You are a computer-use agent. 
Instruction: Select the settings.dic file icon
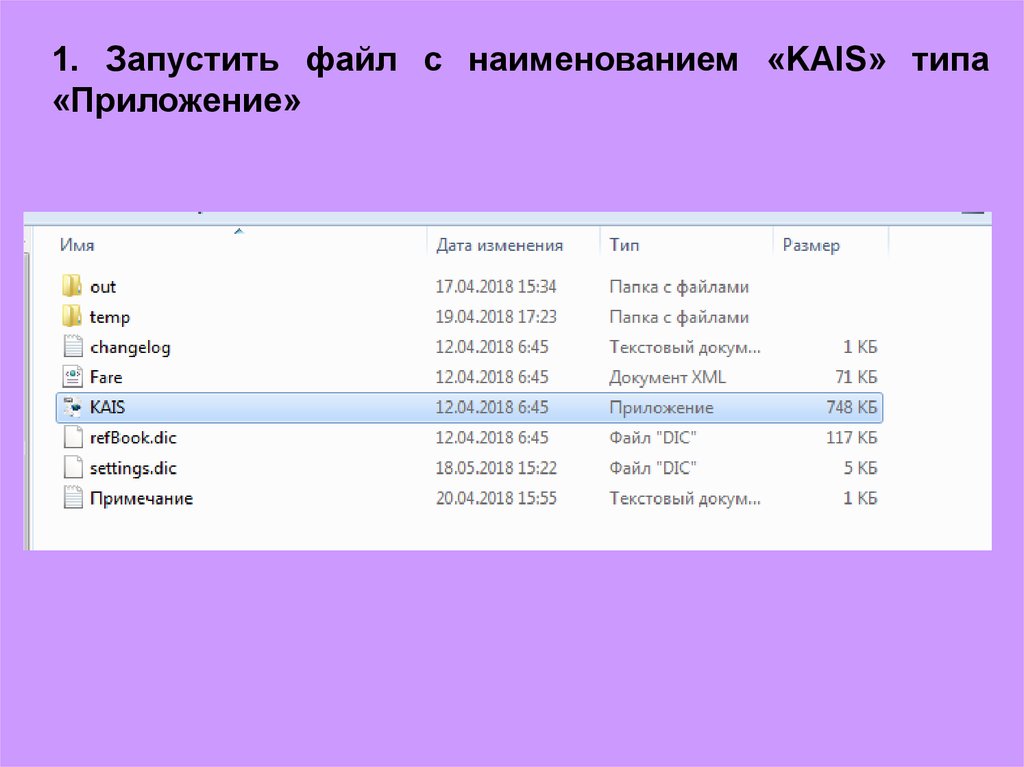click(72, 468)
